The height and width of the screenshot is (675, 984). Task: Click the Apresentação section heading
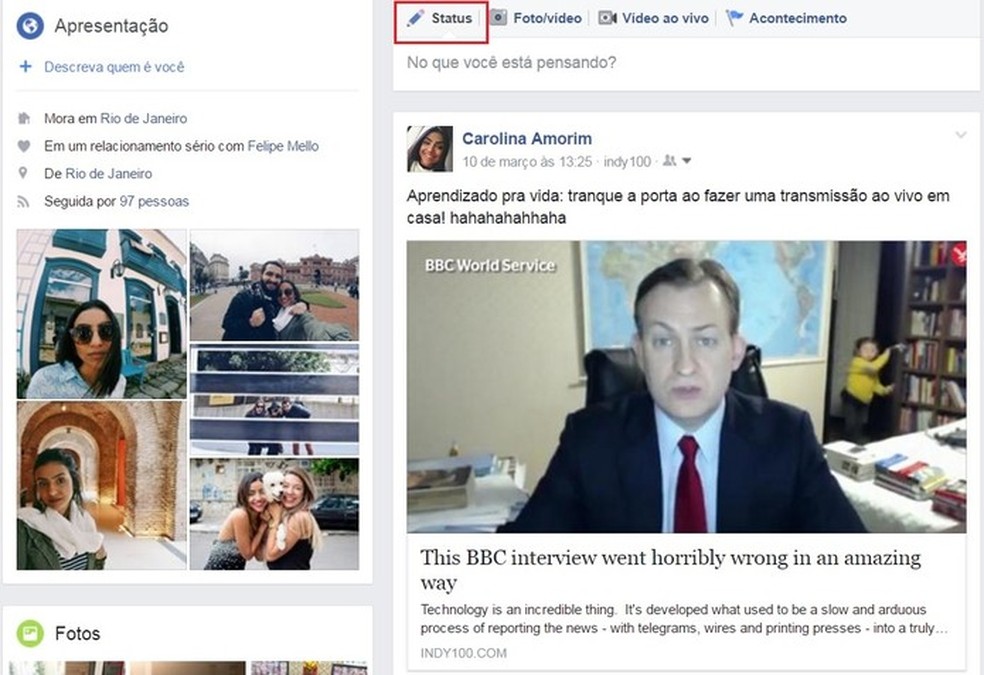click(x=111, y=26)
